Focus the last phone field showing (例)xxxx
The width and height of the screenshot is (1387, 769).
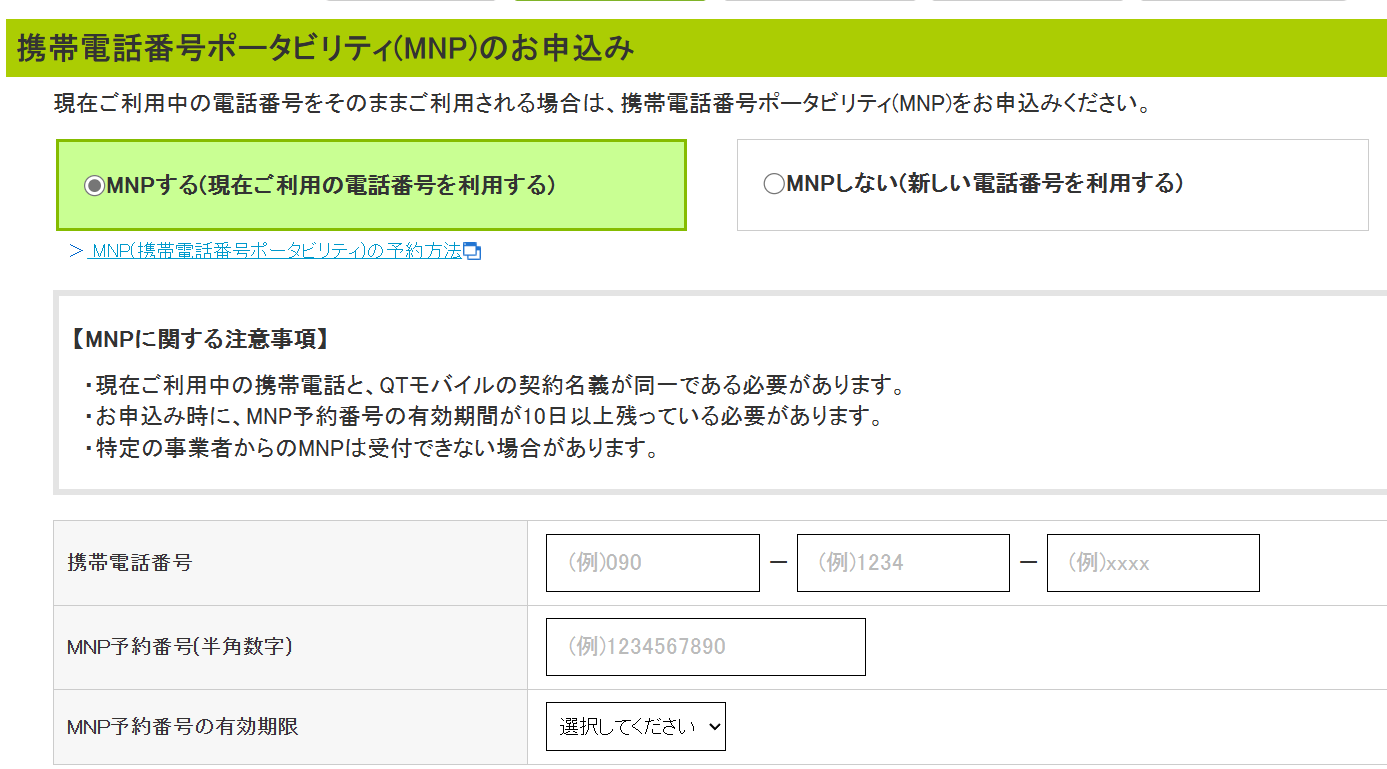1152,563
